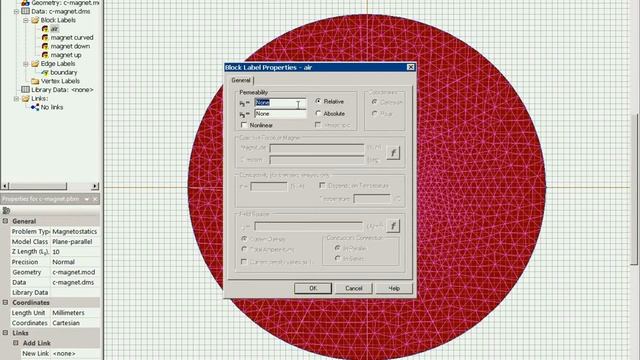Click the Model Class Plane-parallel value
This screenshot has width=640, height=360.
75,242
